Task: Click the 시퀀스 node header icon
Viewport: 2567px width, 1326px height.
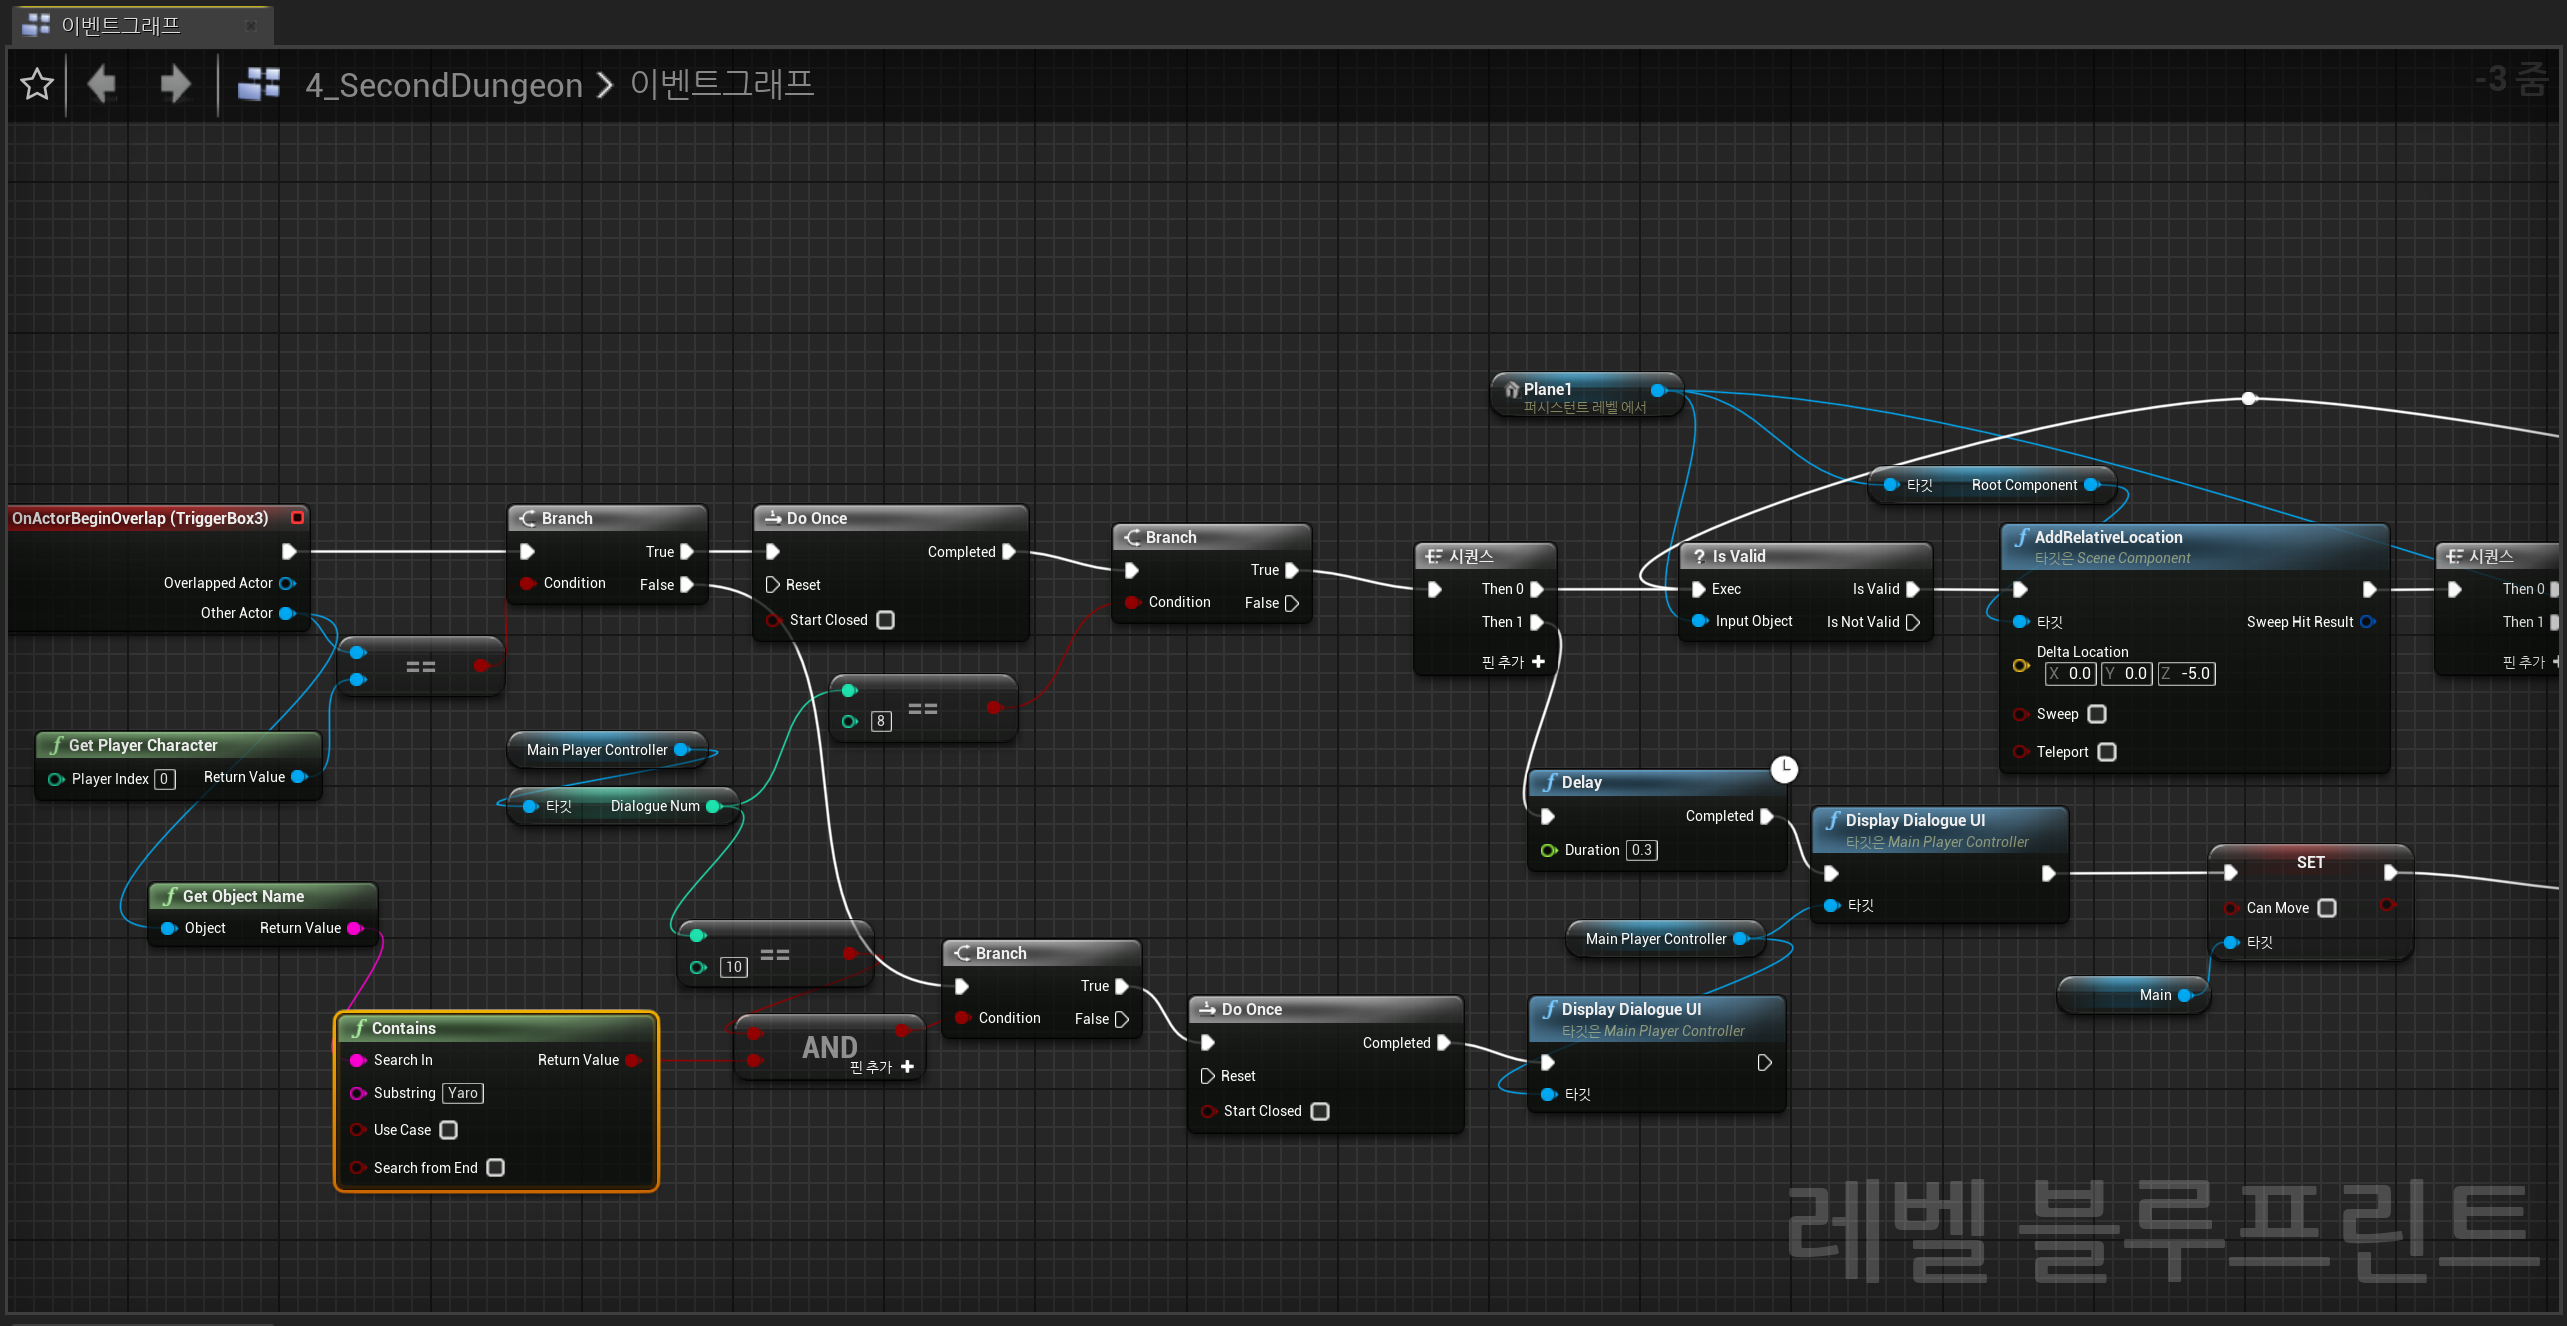Action: [1434, 555]
